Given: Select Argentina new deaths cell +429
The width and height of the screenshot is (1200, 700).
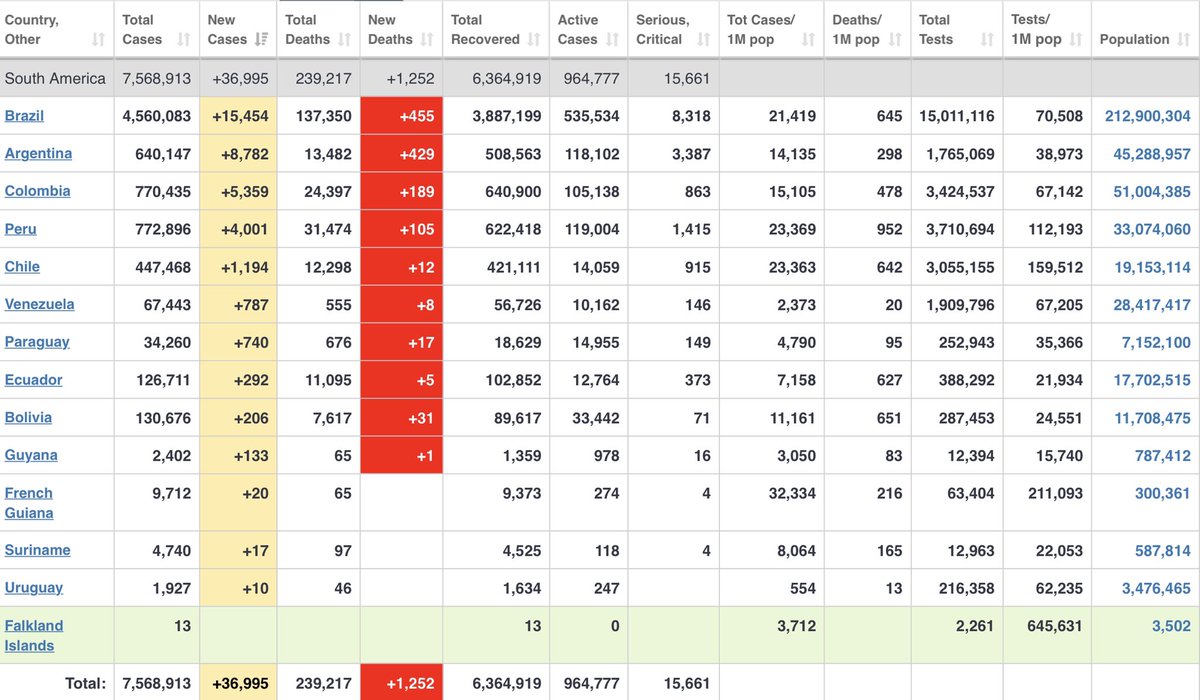Looking at the screenshot, I should pos(402,154).
